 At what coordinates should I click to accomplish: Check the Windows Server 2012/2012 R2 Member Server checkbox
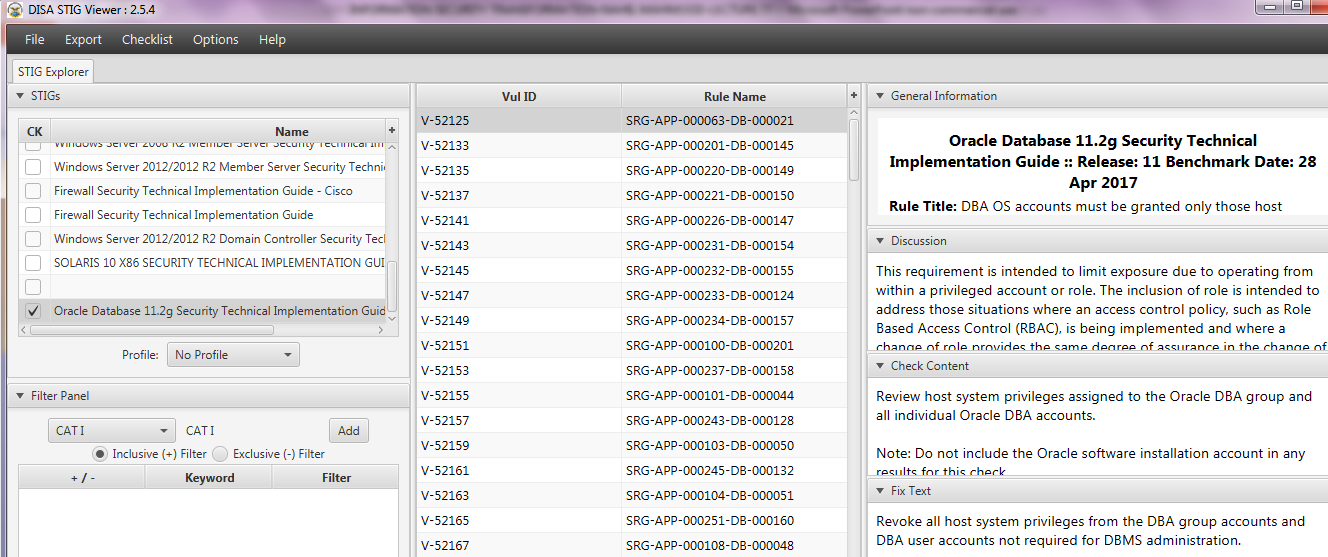tap(33, 167)
